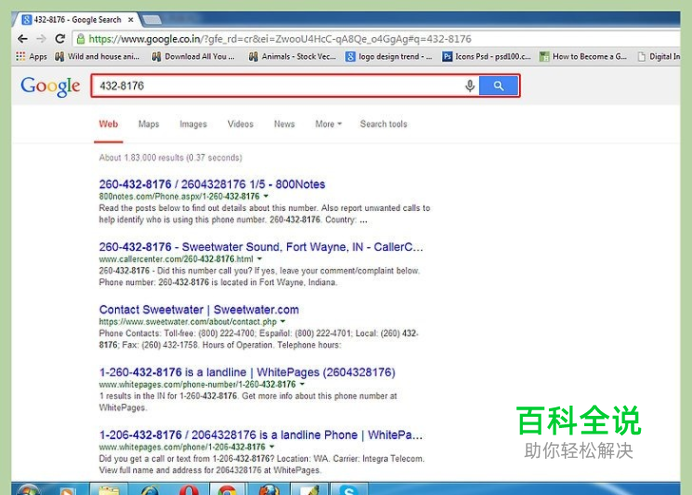This screenshot has height=495, width=692.
Task: Go back with the browser back arrow
Action: click(23, 39)
